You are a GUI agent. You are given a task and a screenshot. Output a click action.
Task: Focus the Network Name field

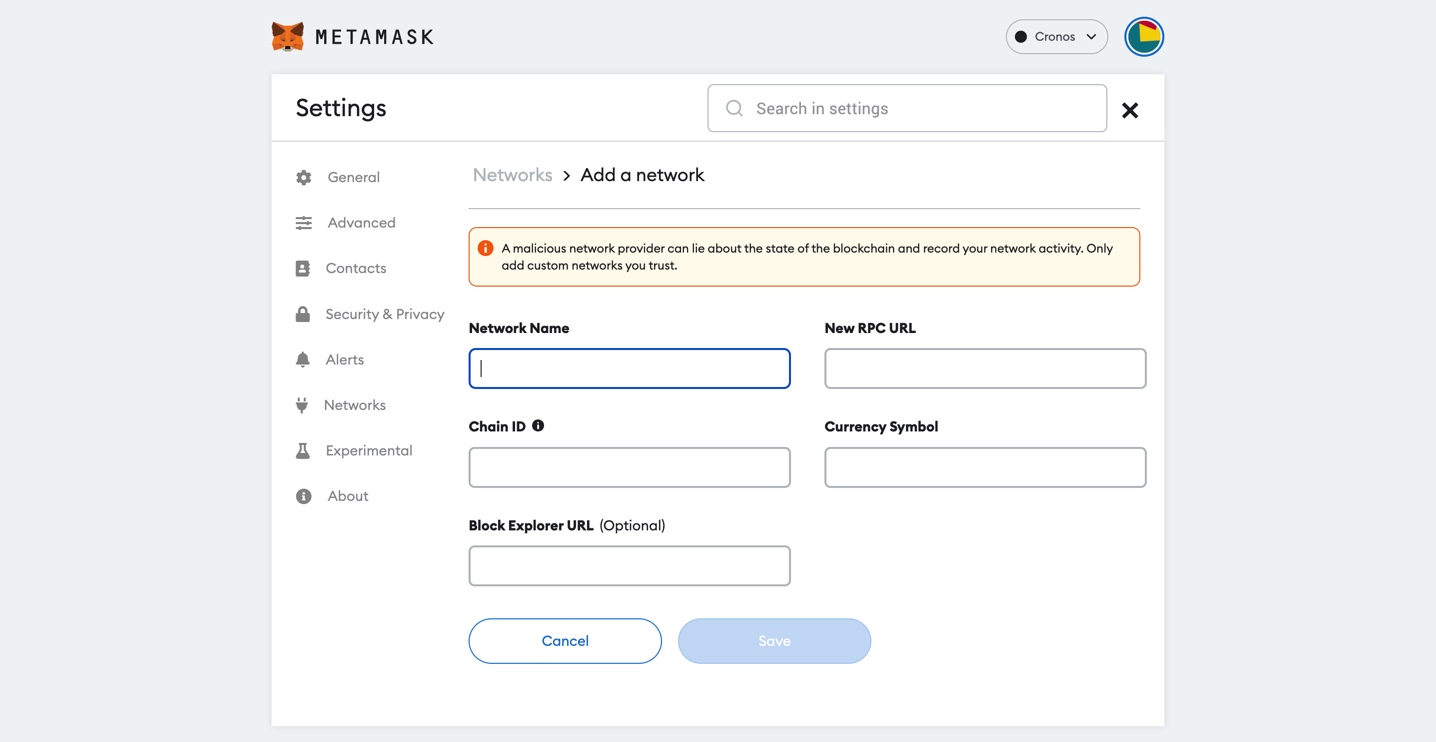tap(630, 368)
